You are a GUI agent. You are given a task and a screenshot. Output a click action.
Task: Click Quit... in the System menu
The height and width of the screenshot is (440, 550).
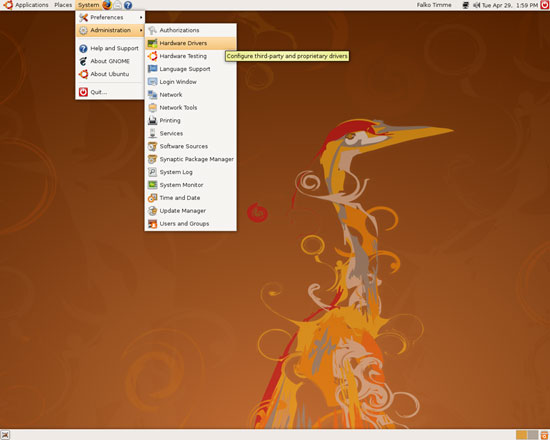tap(110, 92)
